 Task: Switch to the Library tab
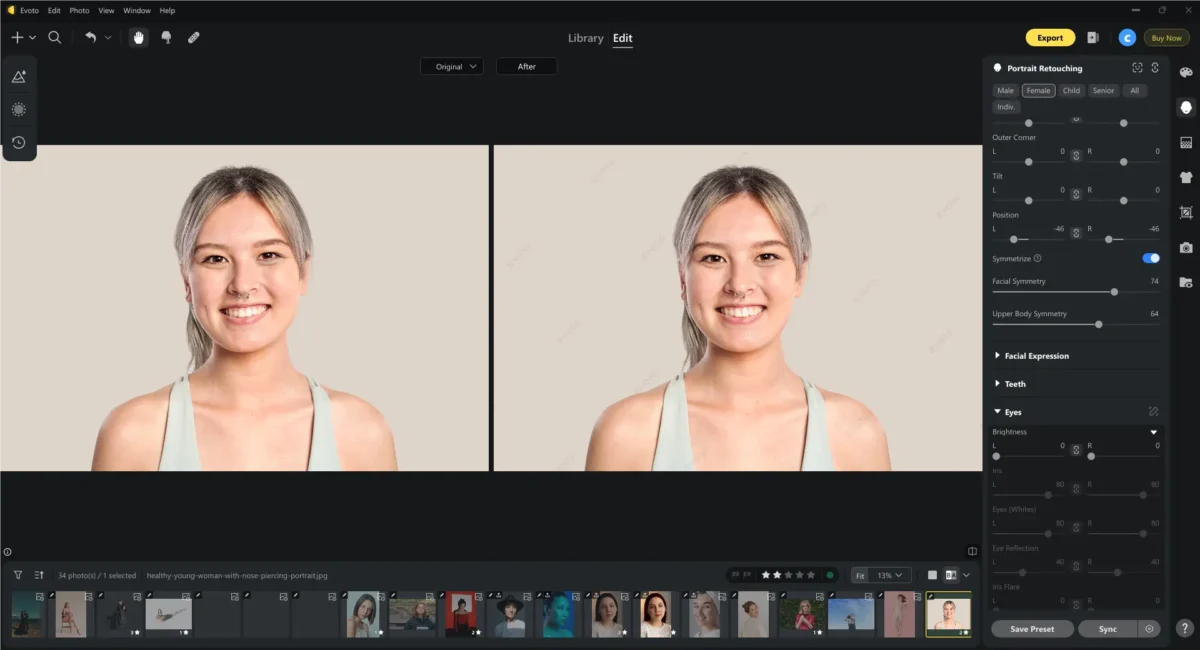586,38
